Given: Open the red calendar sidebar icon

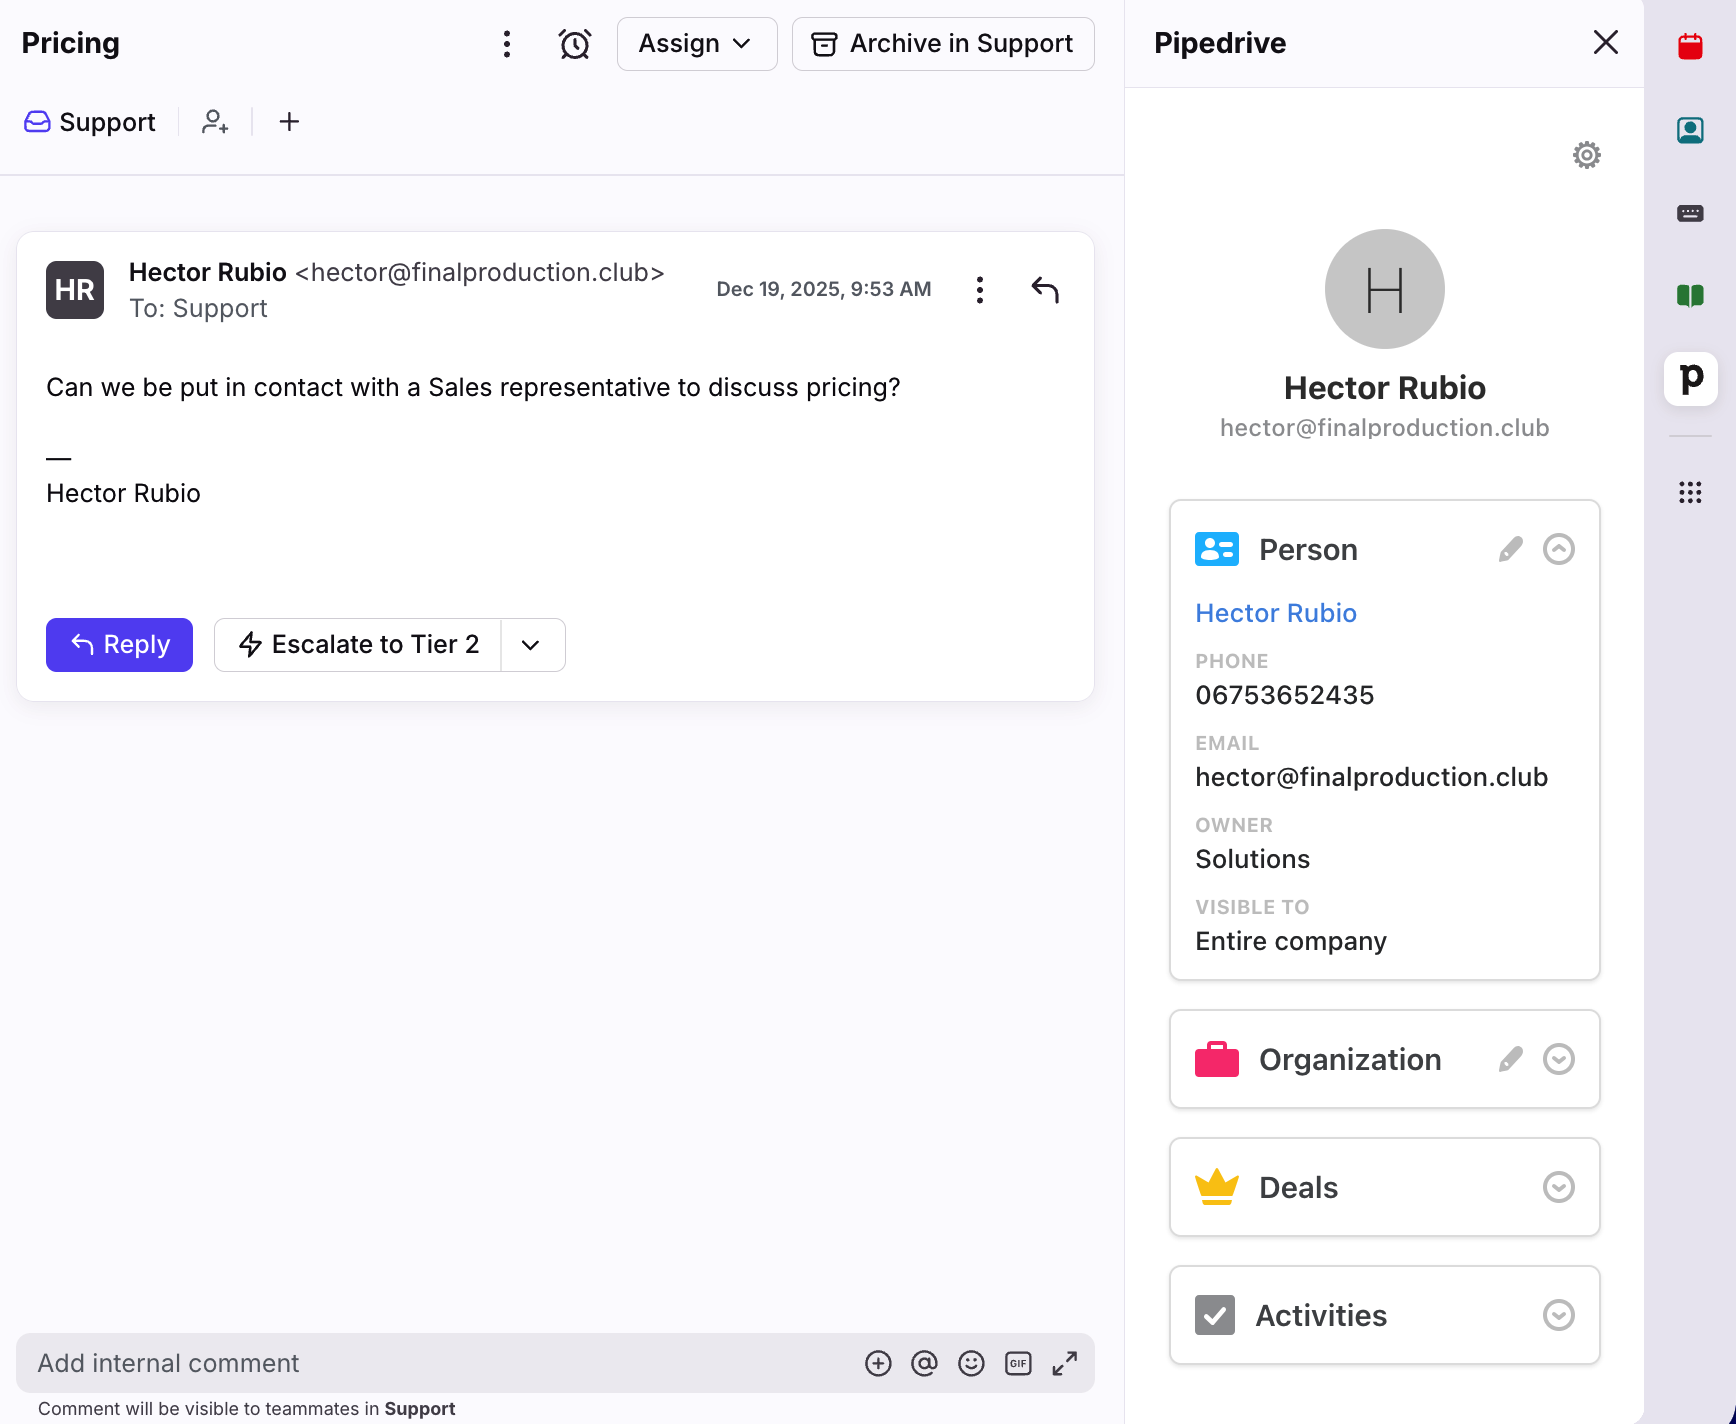Looking at the screenshot, I should [1690, 46].
